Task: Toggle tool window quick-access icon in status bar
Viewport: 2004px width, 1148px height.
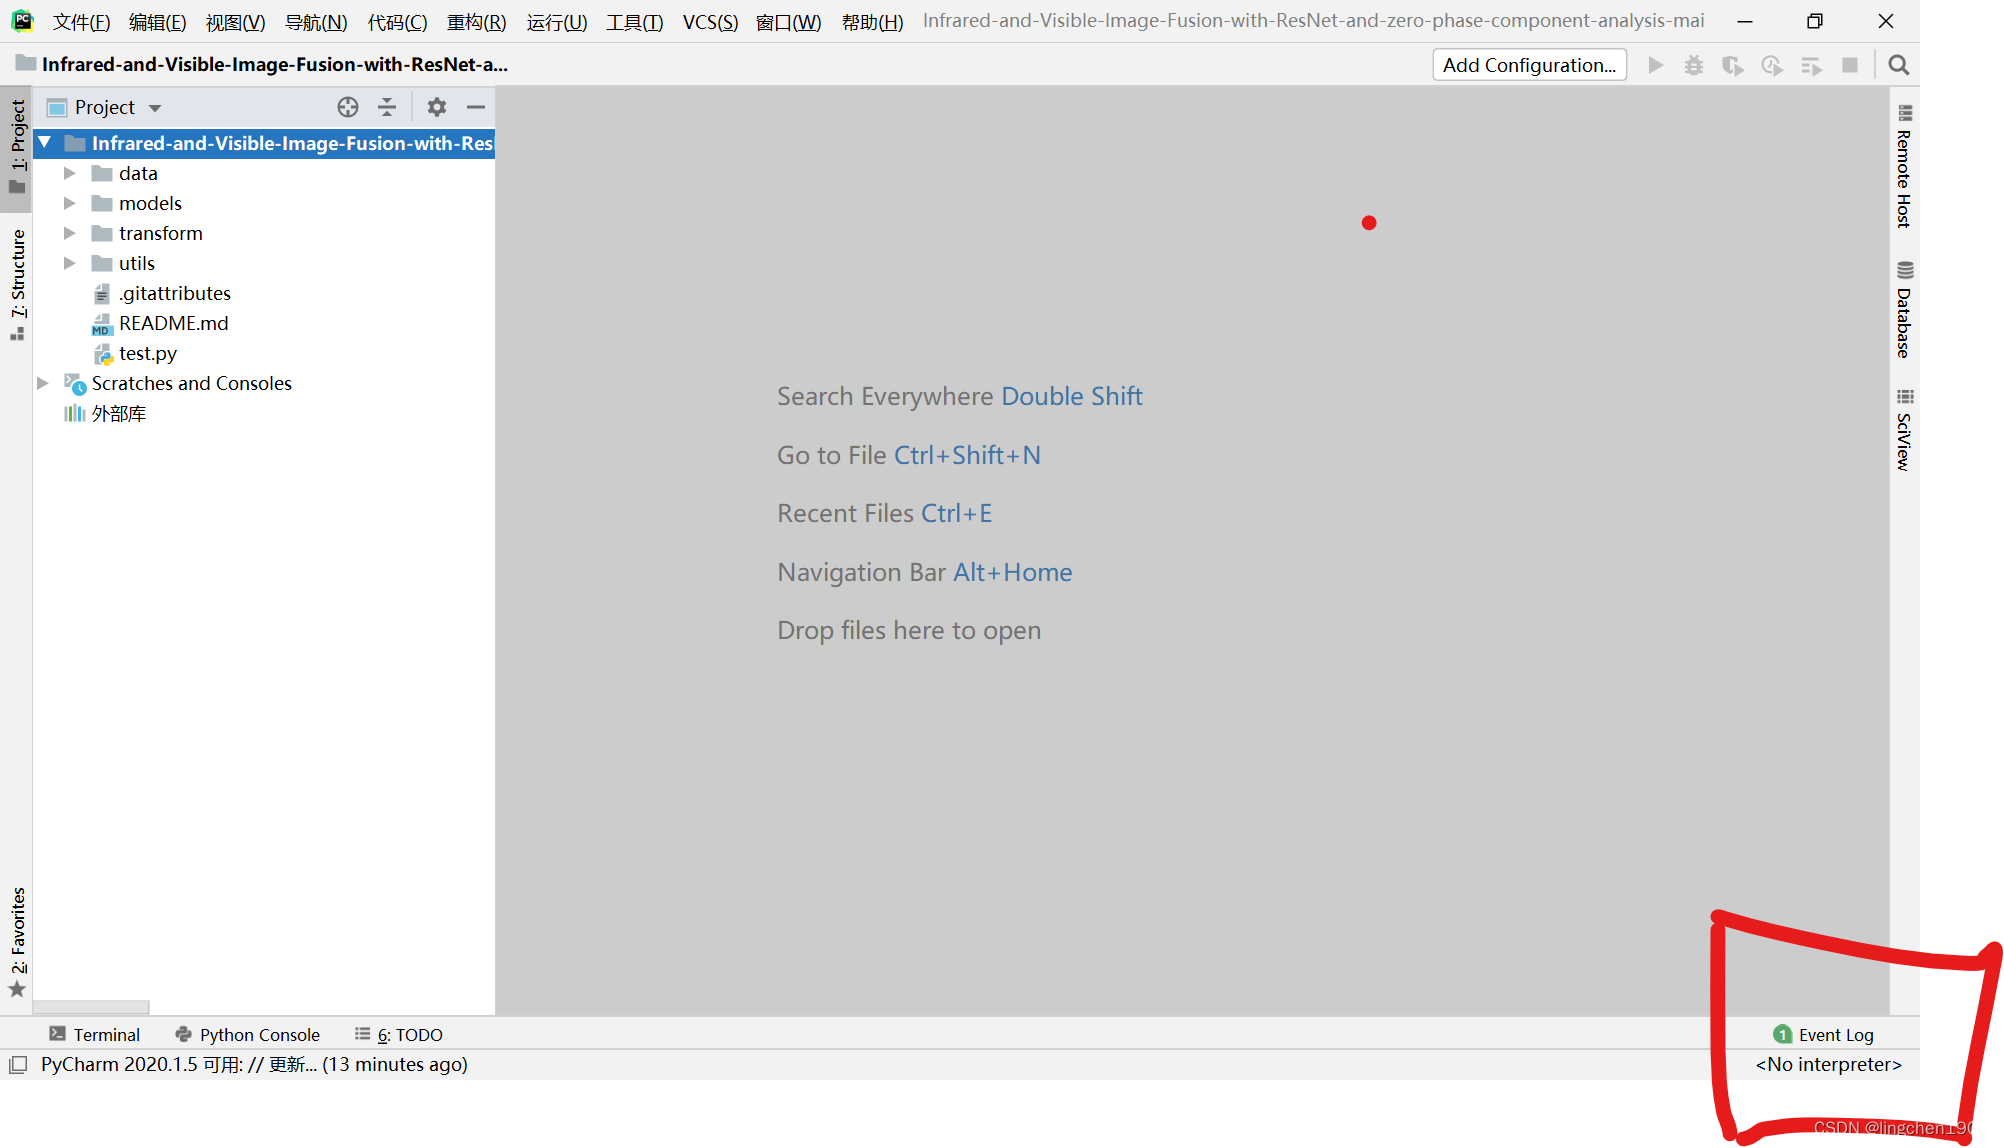Action: point(18,1065)
